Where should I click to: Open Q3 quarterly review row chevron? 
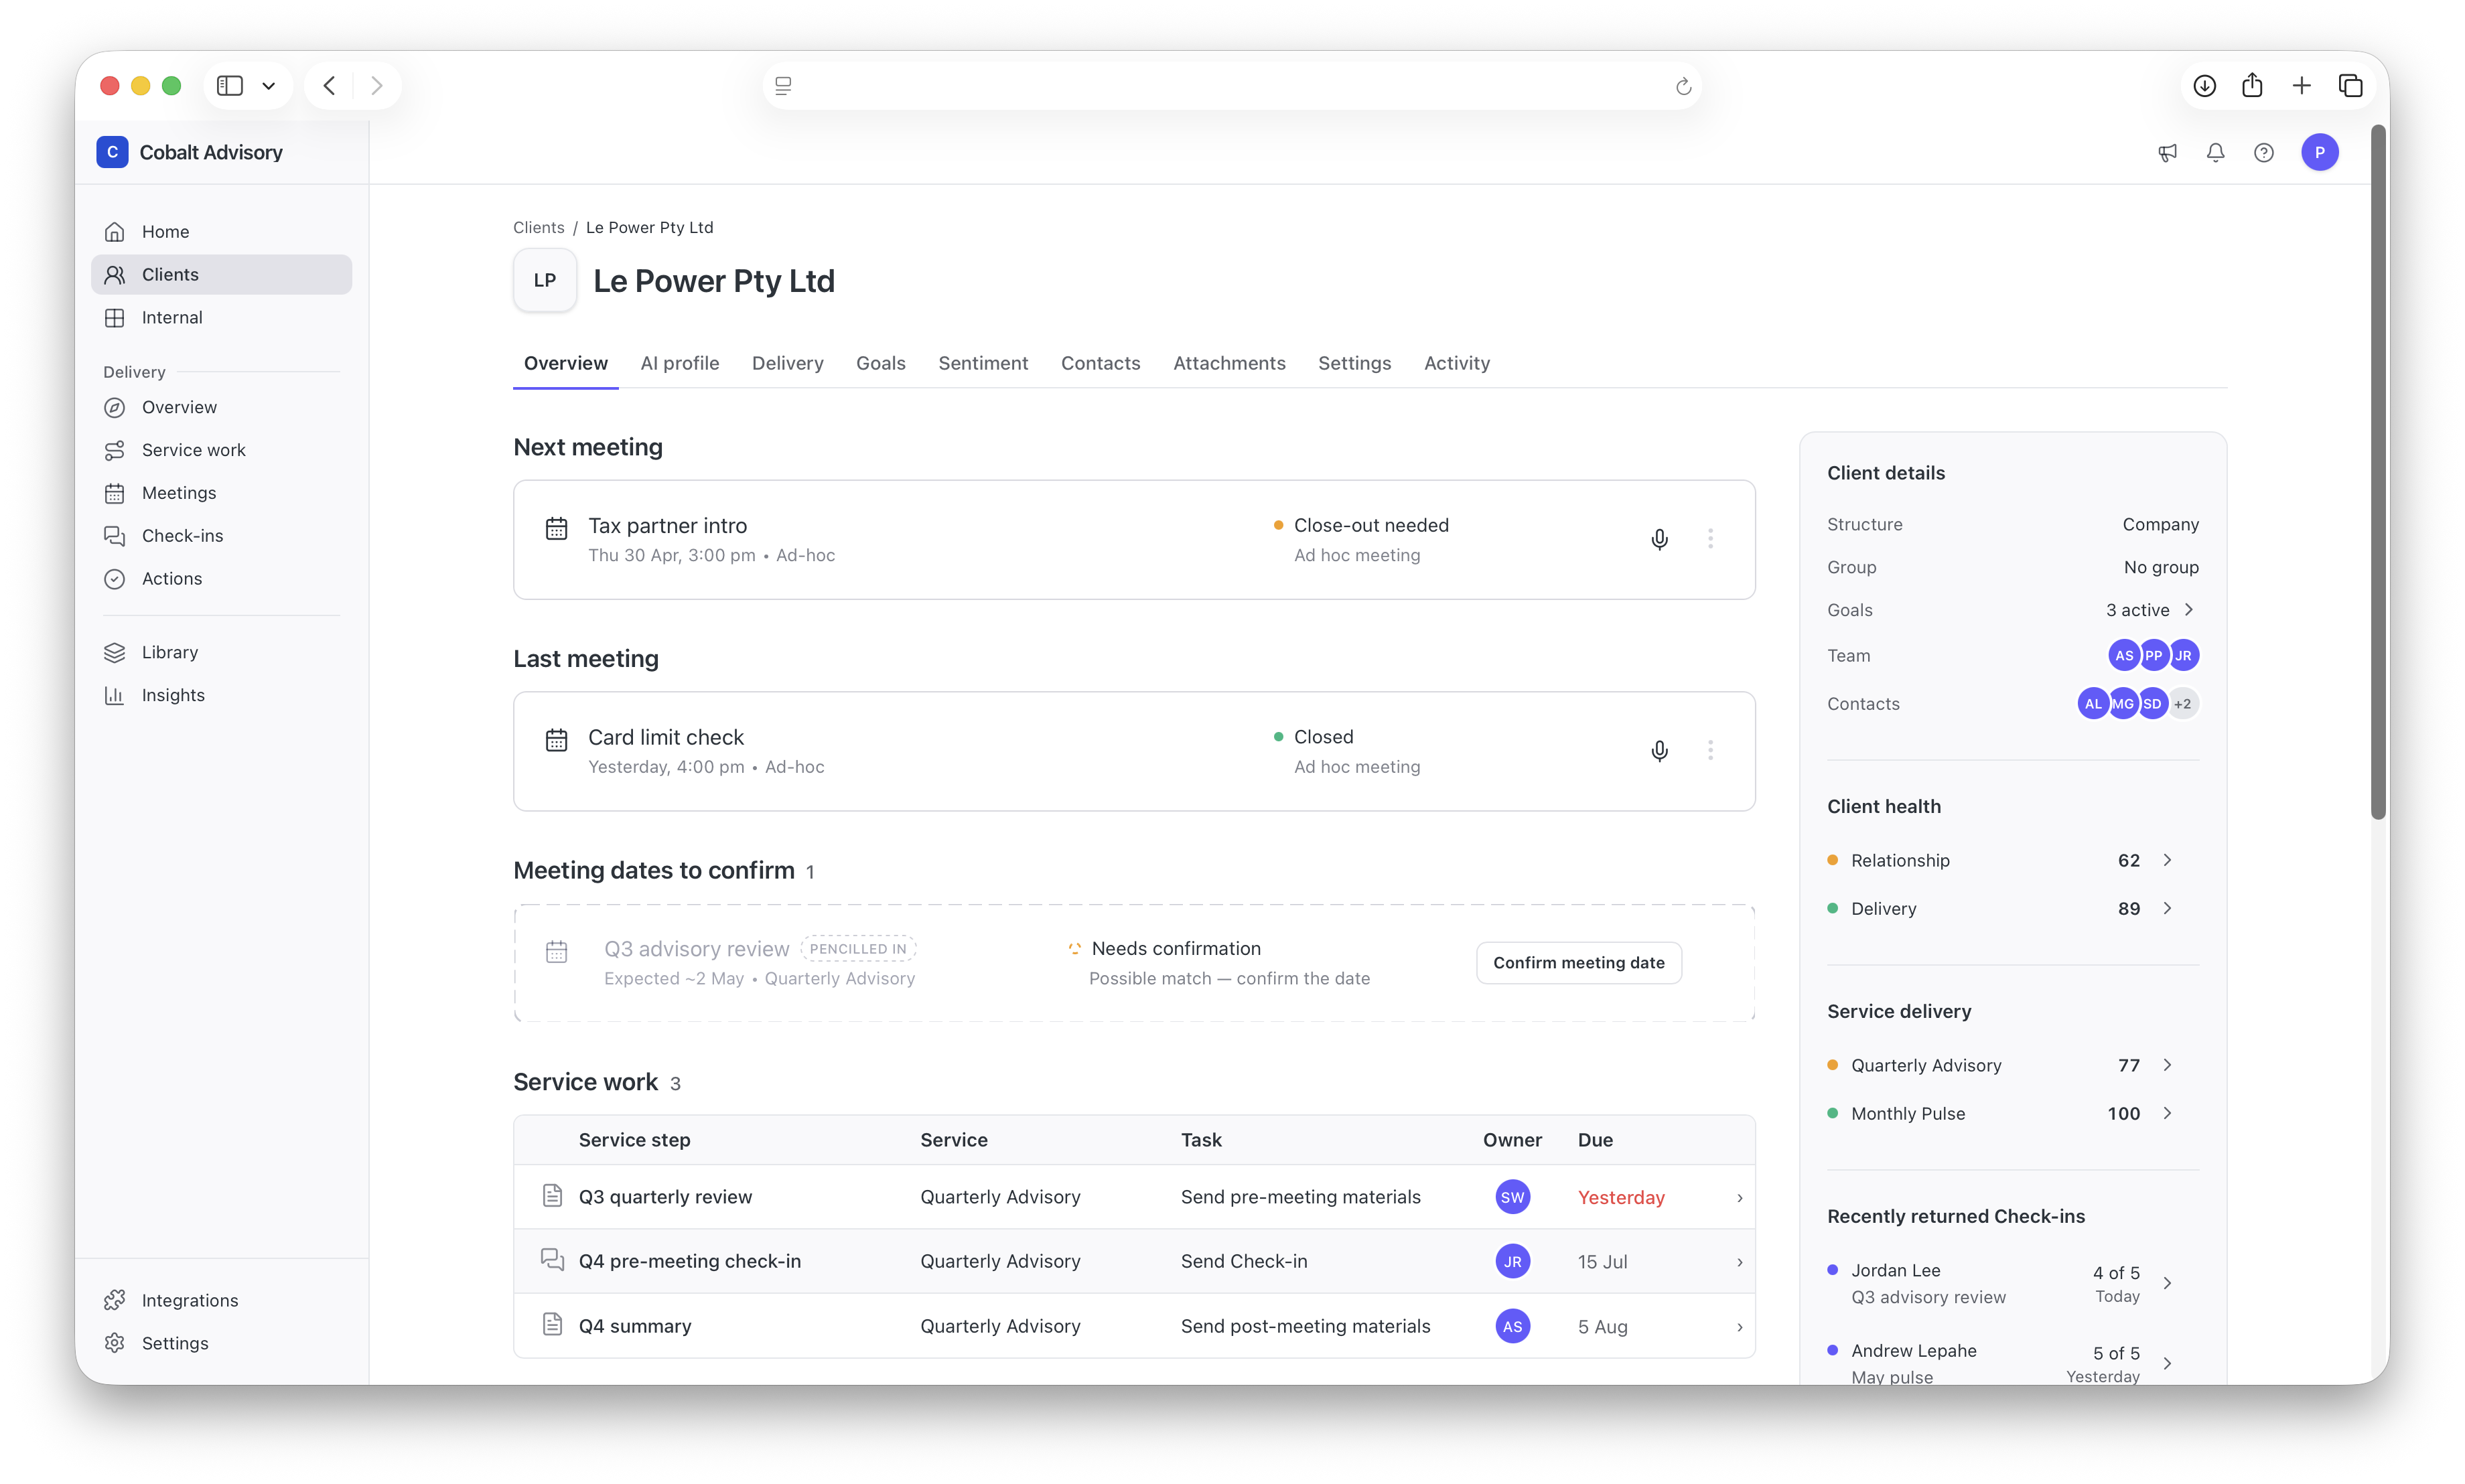point(1740,1198)
